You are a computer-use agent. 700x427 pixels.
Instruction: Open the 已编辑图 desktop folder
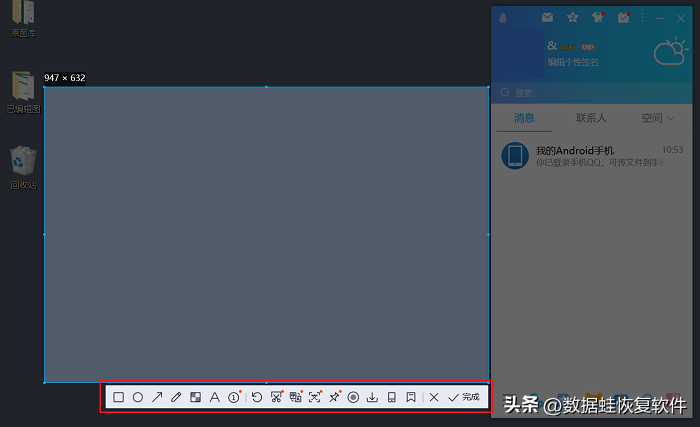23,92
